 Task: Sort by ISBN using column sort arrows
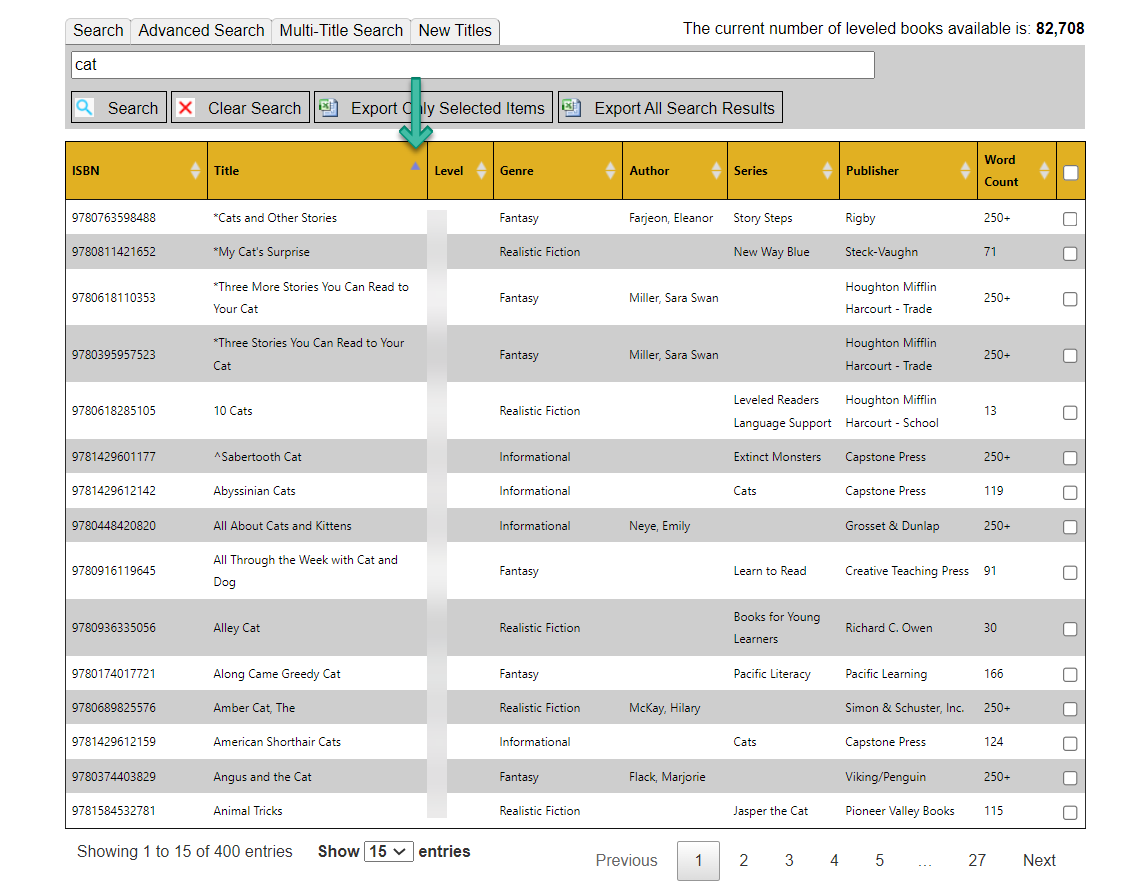(195, 171)
